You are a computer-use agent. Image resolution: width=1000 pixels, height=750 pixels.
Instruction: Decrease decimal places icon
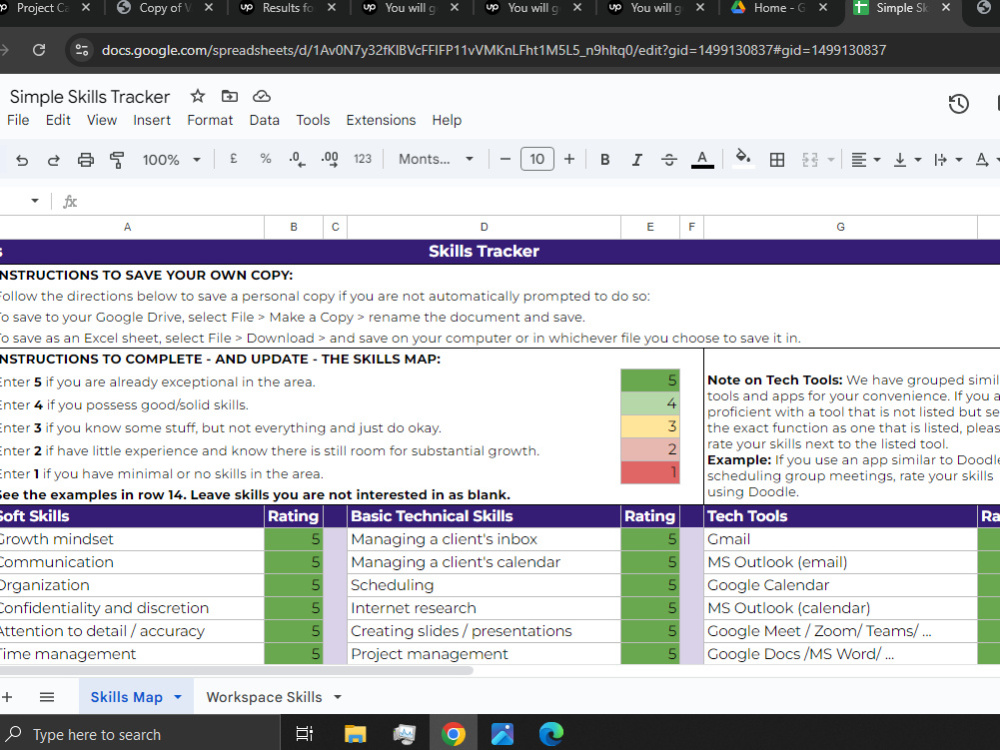point(297,159)
